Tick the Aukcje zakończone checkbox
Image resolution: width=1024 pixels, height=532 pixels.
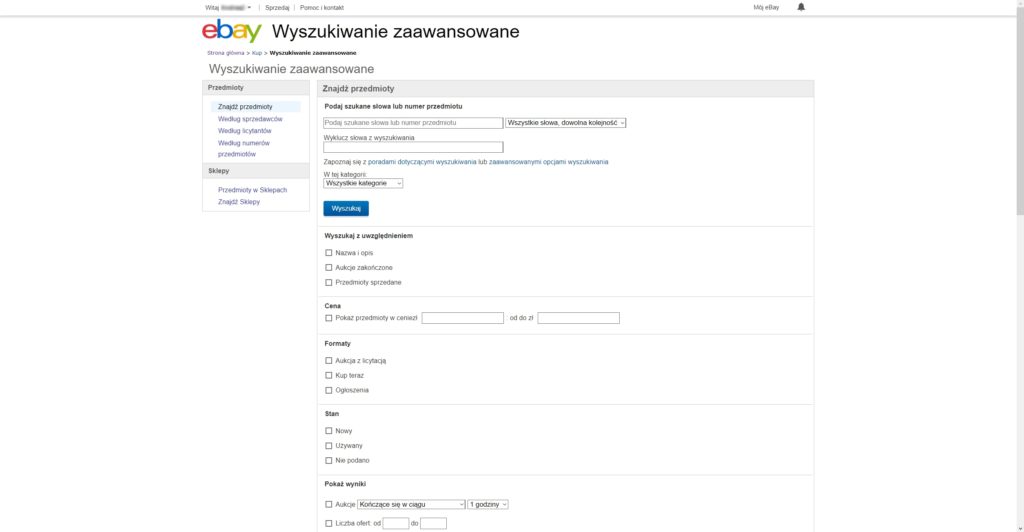tap(329, 267)
